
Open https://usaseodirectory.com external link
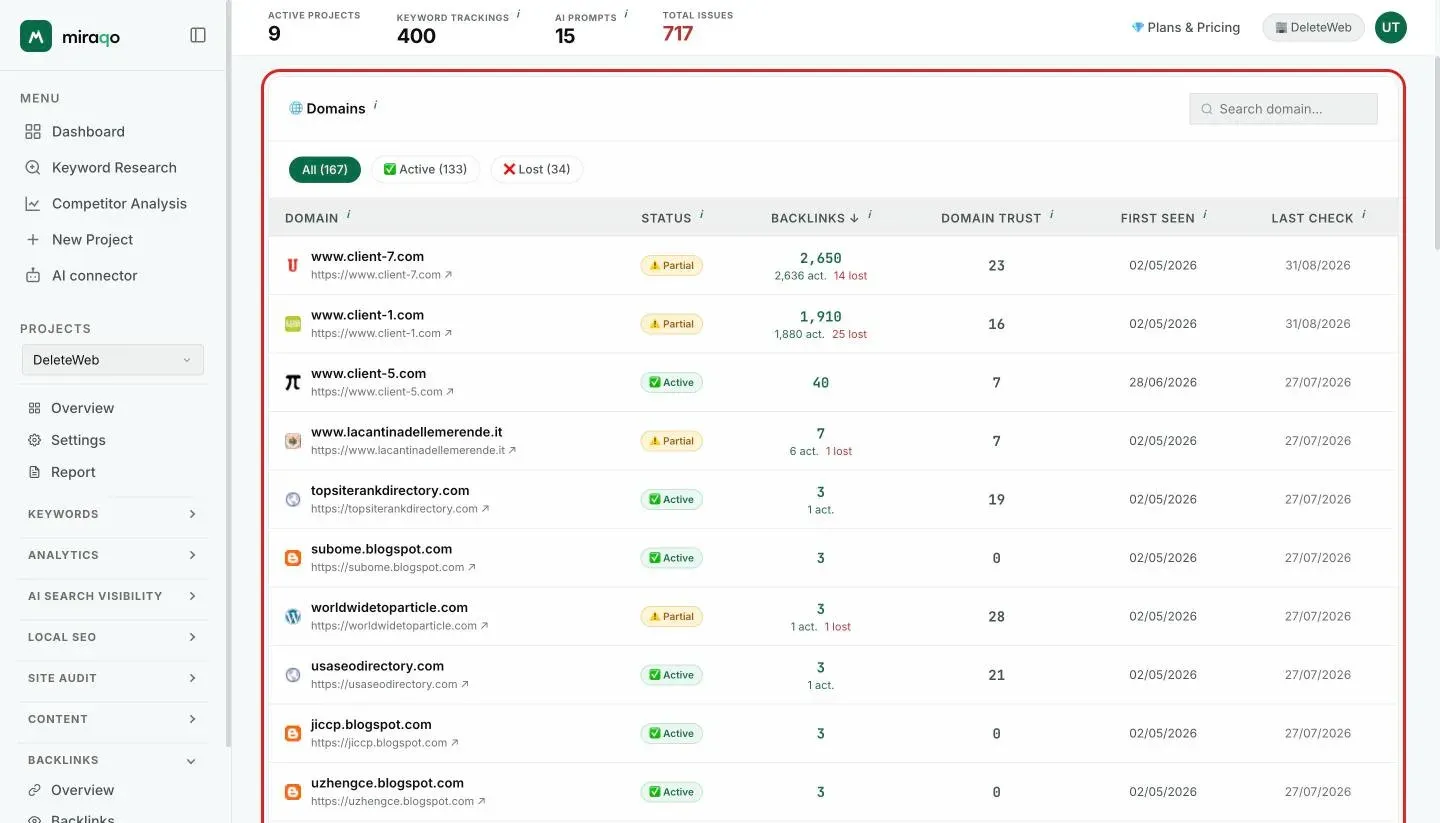[390, 685]
